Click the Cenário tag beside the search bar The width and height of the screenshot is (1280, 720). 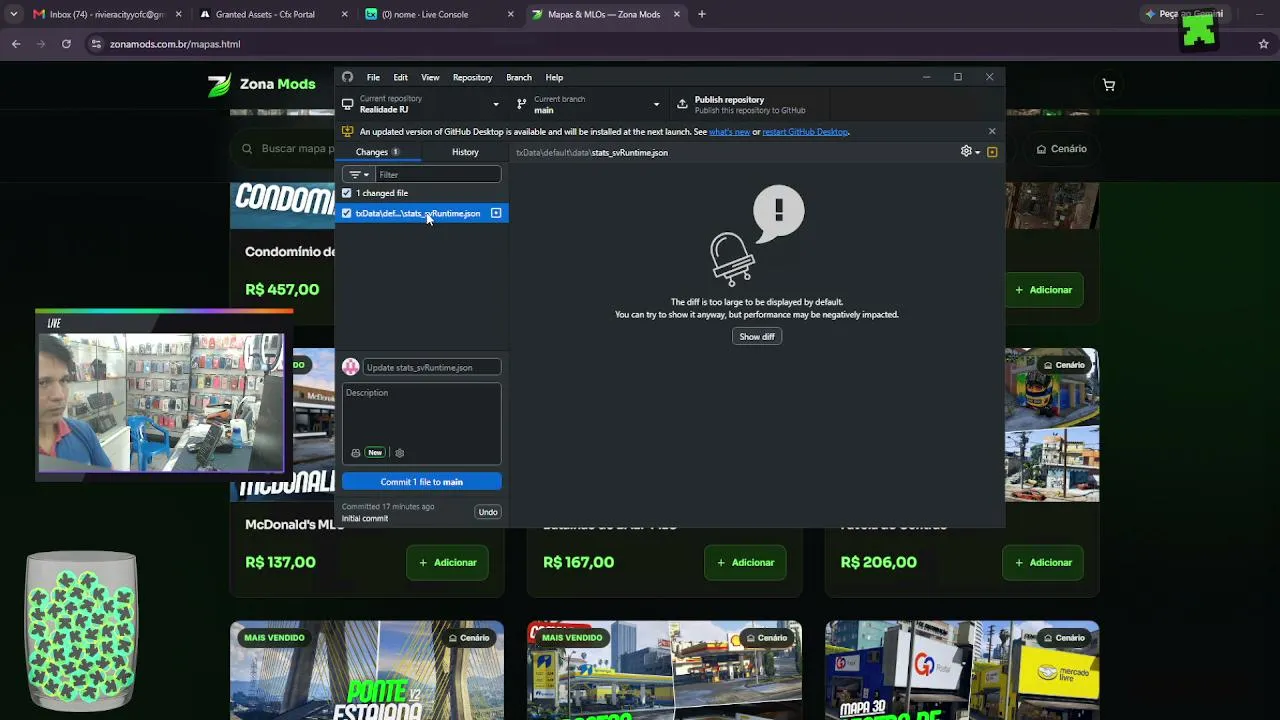pos(1061,149)
